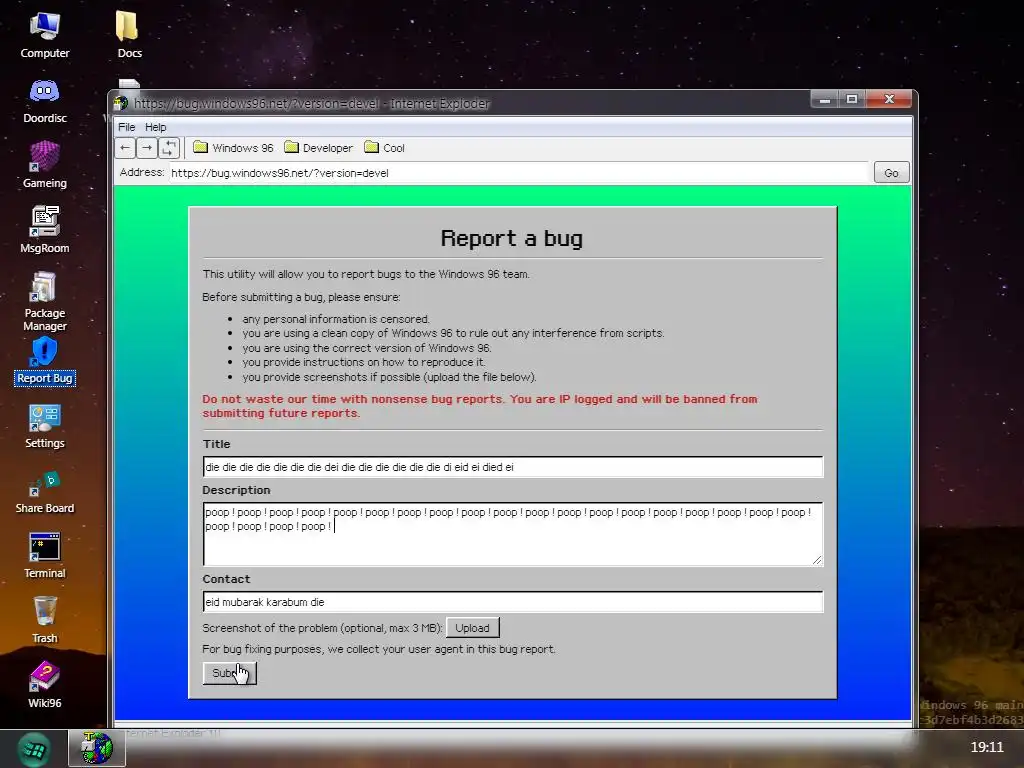The image size is (1024, 768).
Task: Open the Docs folder on desktop
Action: tap(129, 35)
